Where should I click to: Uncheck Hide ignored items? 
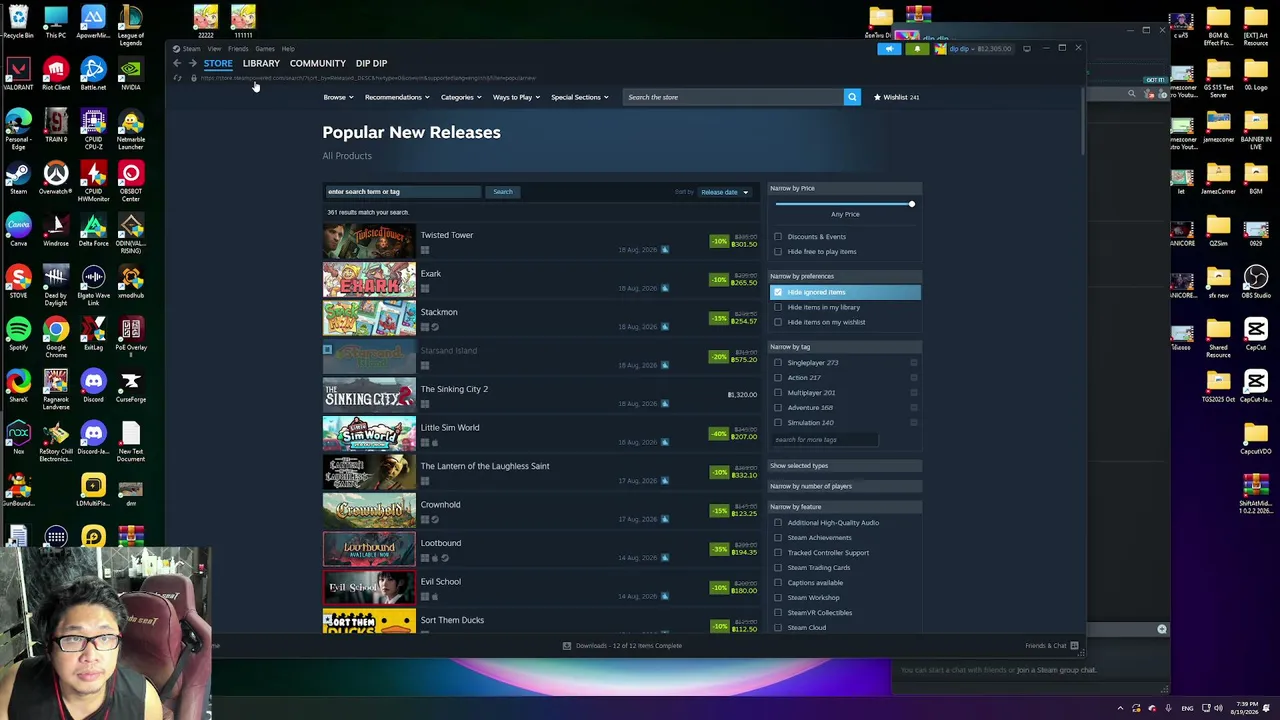(778, 292)
